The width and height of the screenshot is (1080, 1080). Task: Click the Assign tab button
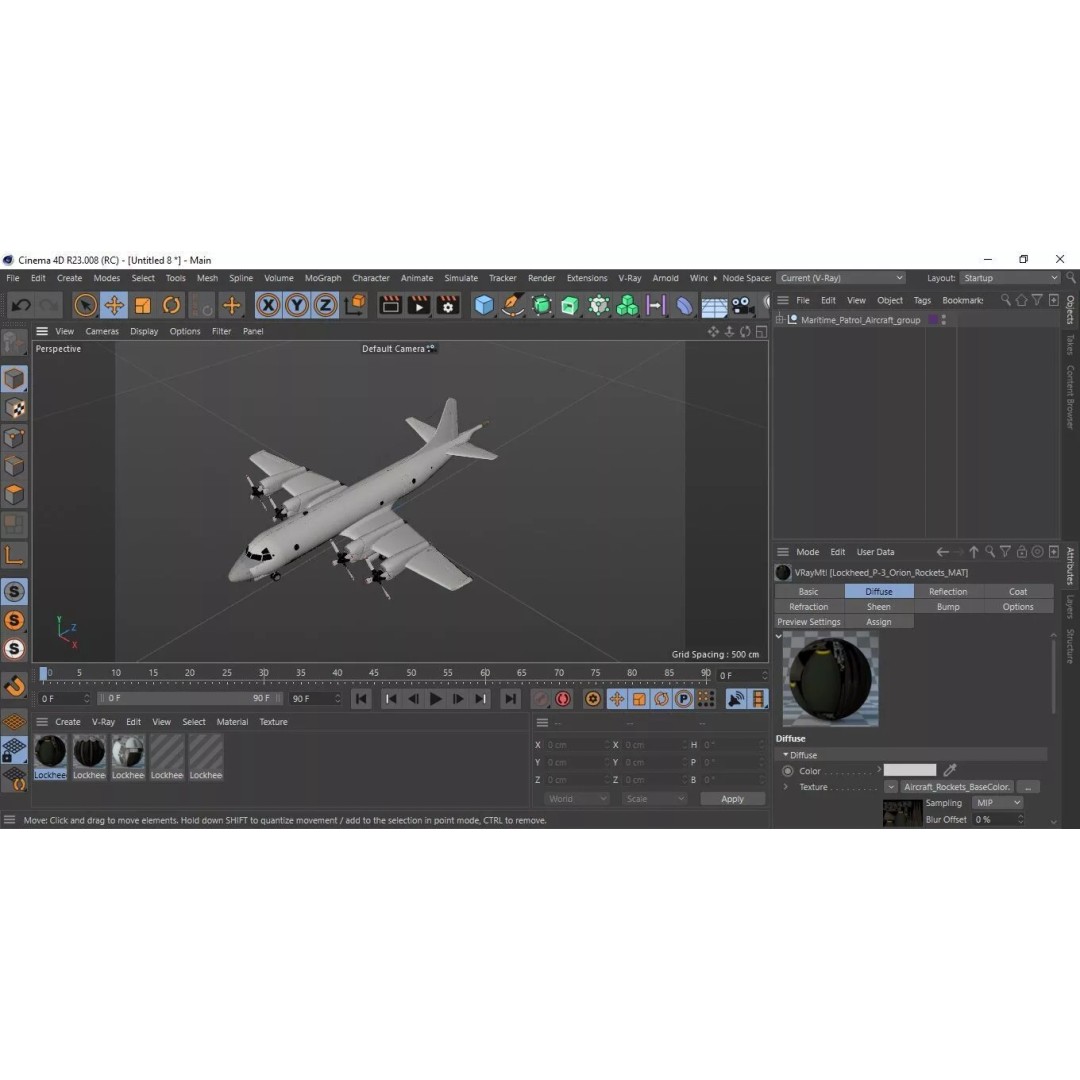click(878, 622)
